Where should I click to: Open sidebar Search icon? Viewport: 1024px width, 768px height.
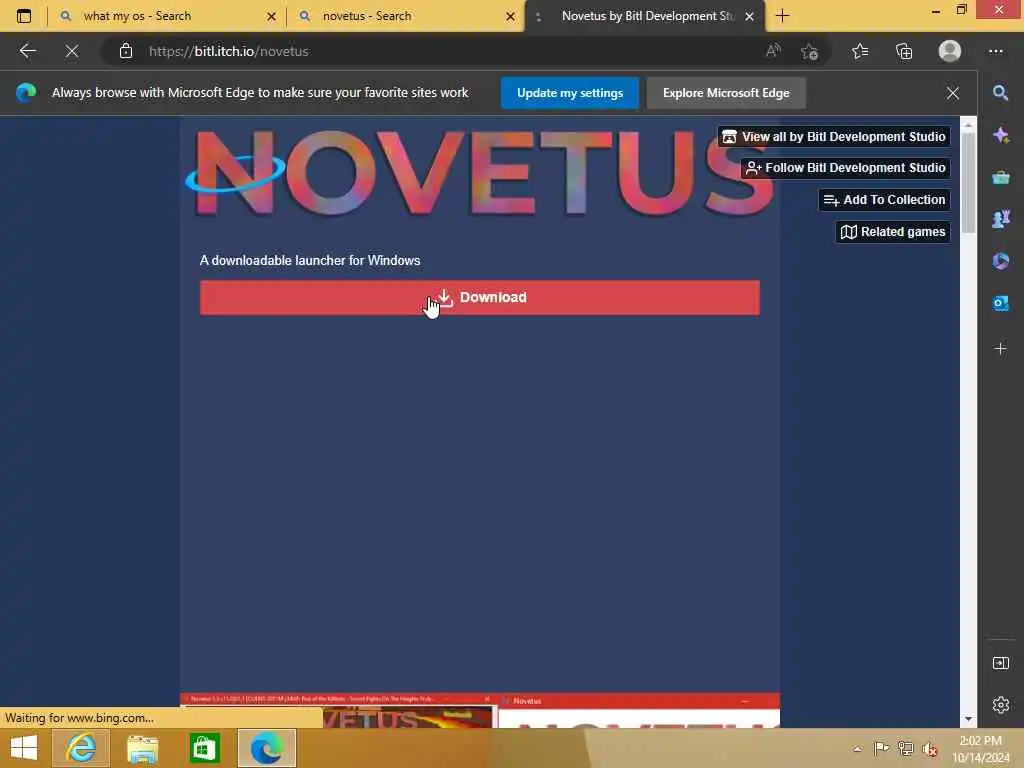[1000, 93]
